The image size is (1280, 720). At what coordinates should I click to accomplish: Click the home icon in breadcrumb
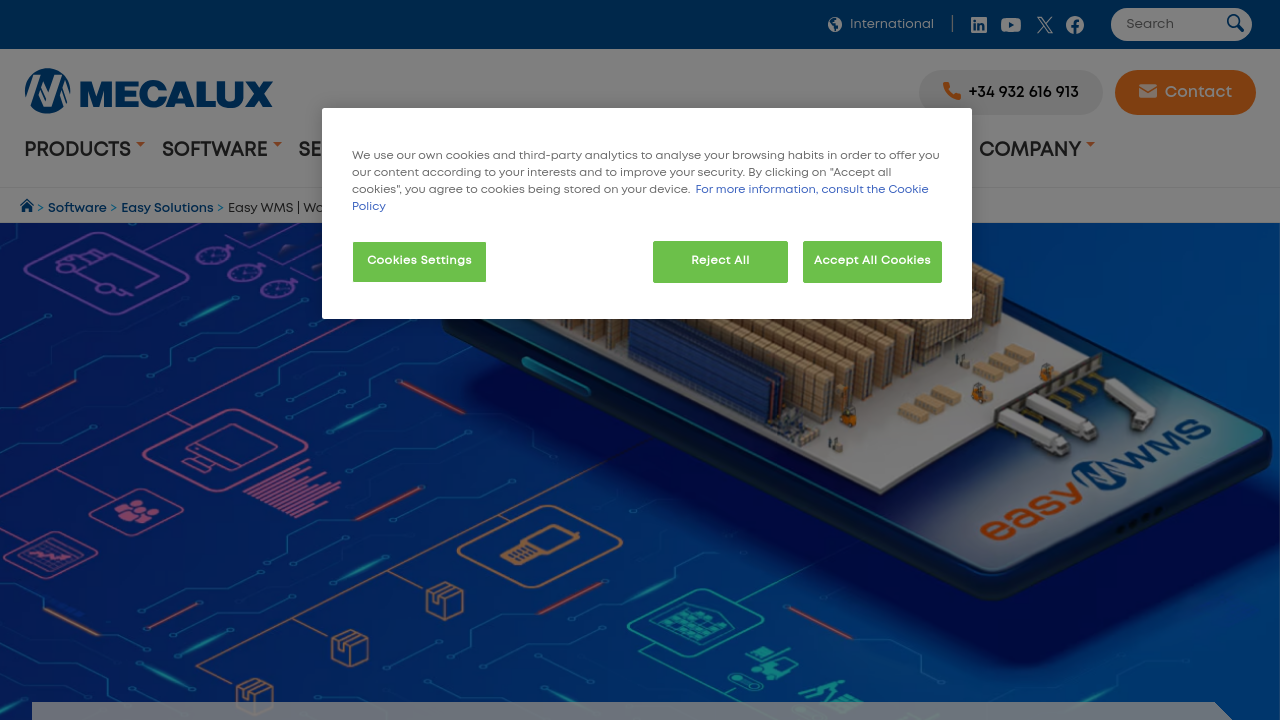(x=27, y=206)
